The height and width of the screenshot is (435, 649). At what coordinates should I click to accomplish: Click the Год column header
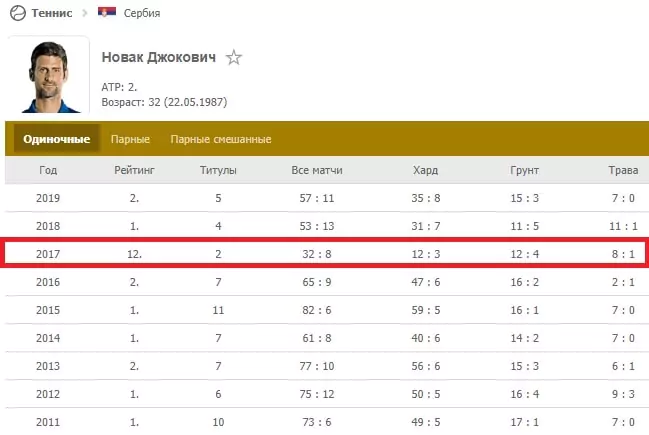tap(48, 170)
